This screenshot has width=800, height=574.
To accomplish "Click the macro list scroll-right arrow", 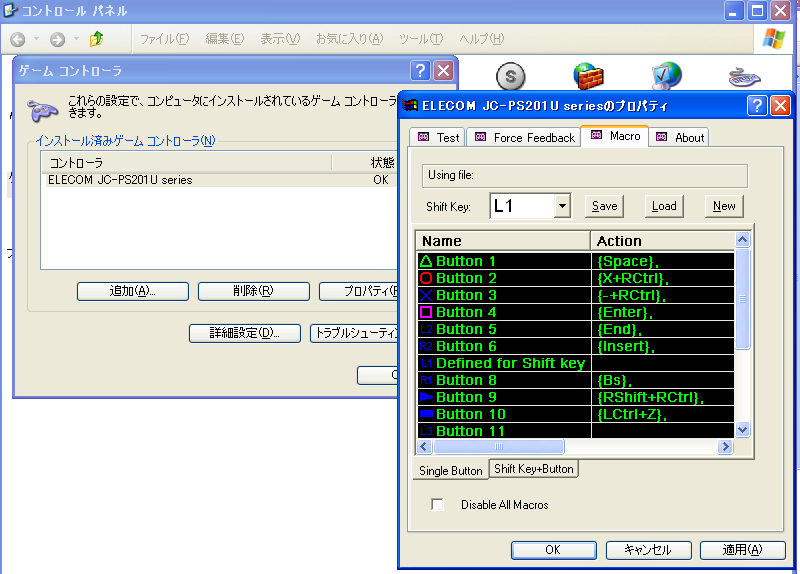I will 725,446.
